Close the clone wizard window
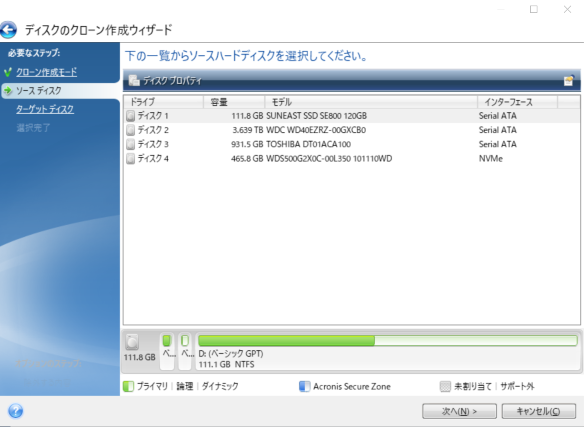The height and width of the screenshot is (427, 584). coord(567,9)
